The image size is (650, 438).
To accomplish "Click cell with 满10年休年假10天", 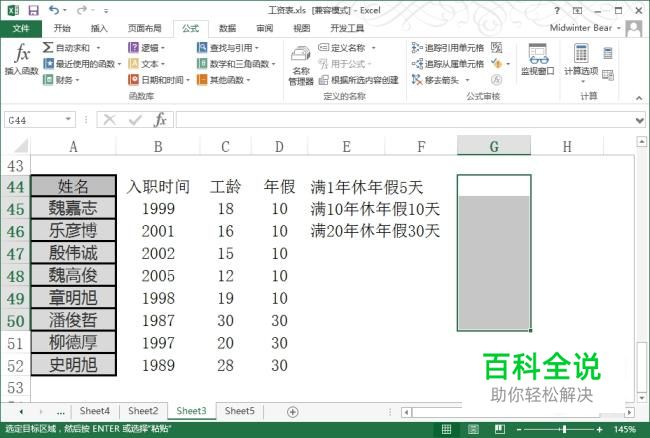I will [375, 209].
